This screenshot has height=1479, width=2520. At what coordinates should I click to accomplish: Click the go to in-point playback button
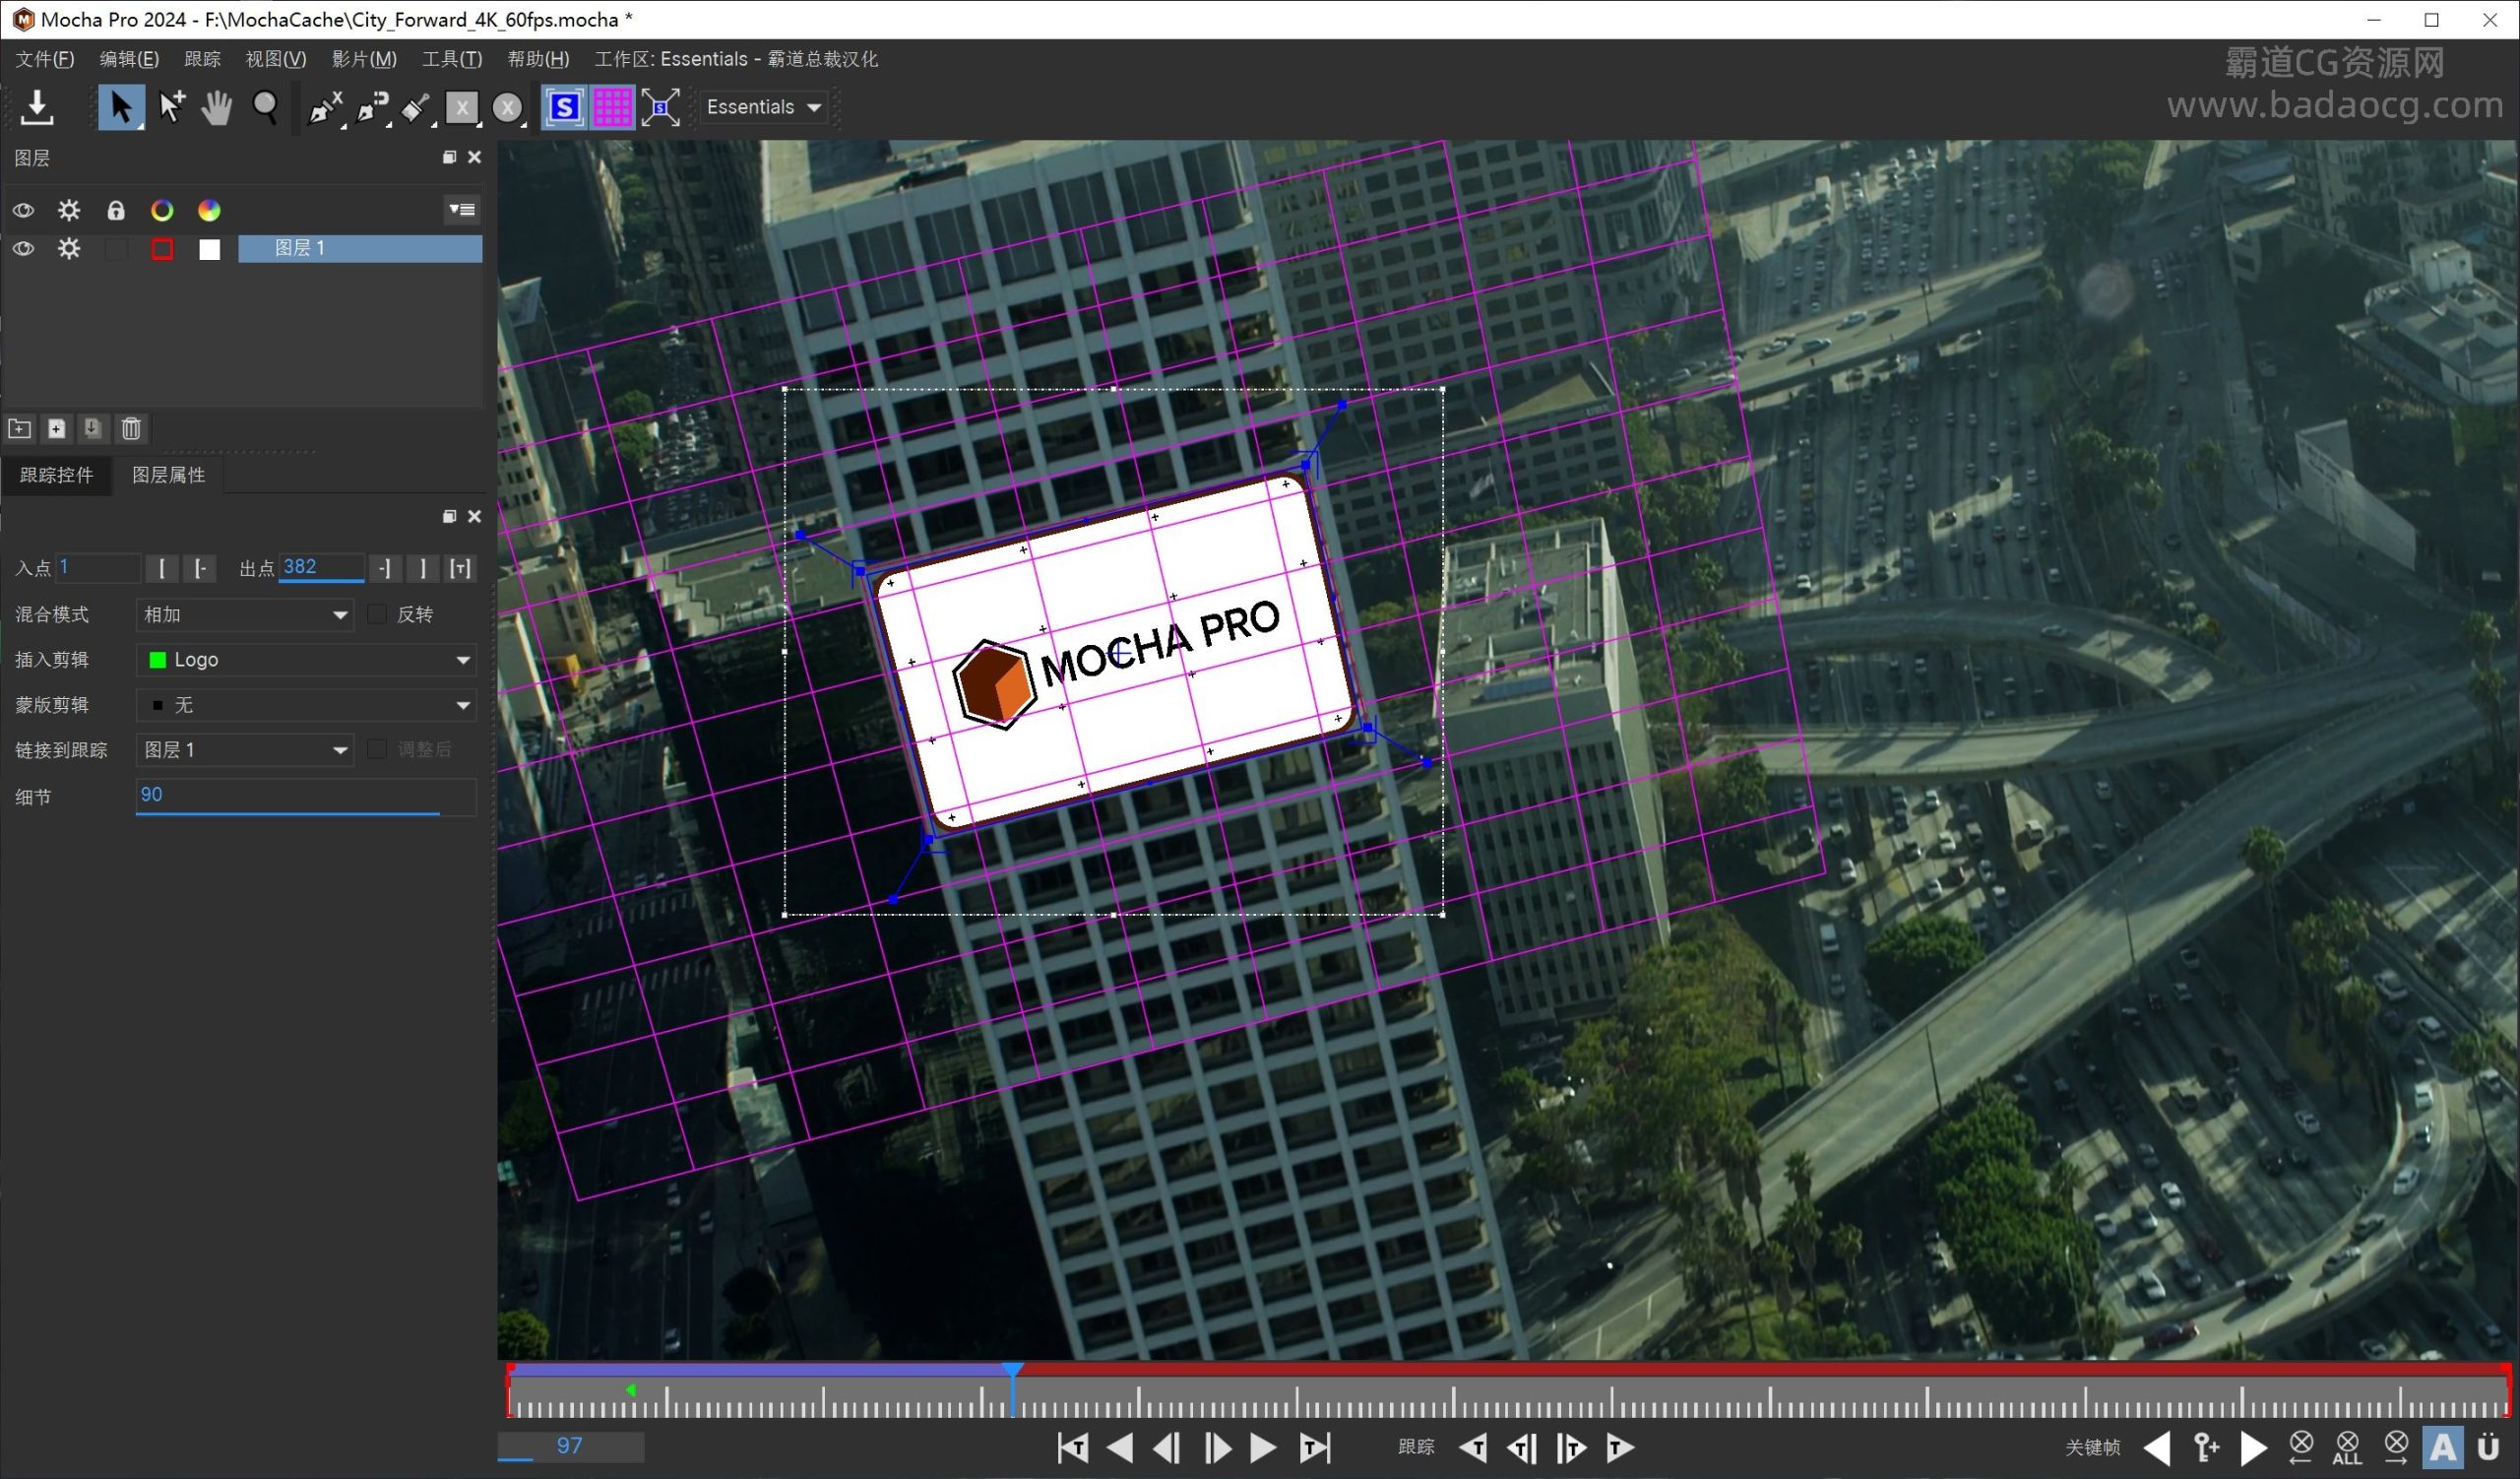(x=1073, y=1447)
